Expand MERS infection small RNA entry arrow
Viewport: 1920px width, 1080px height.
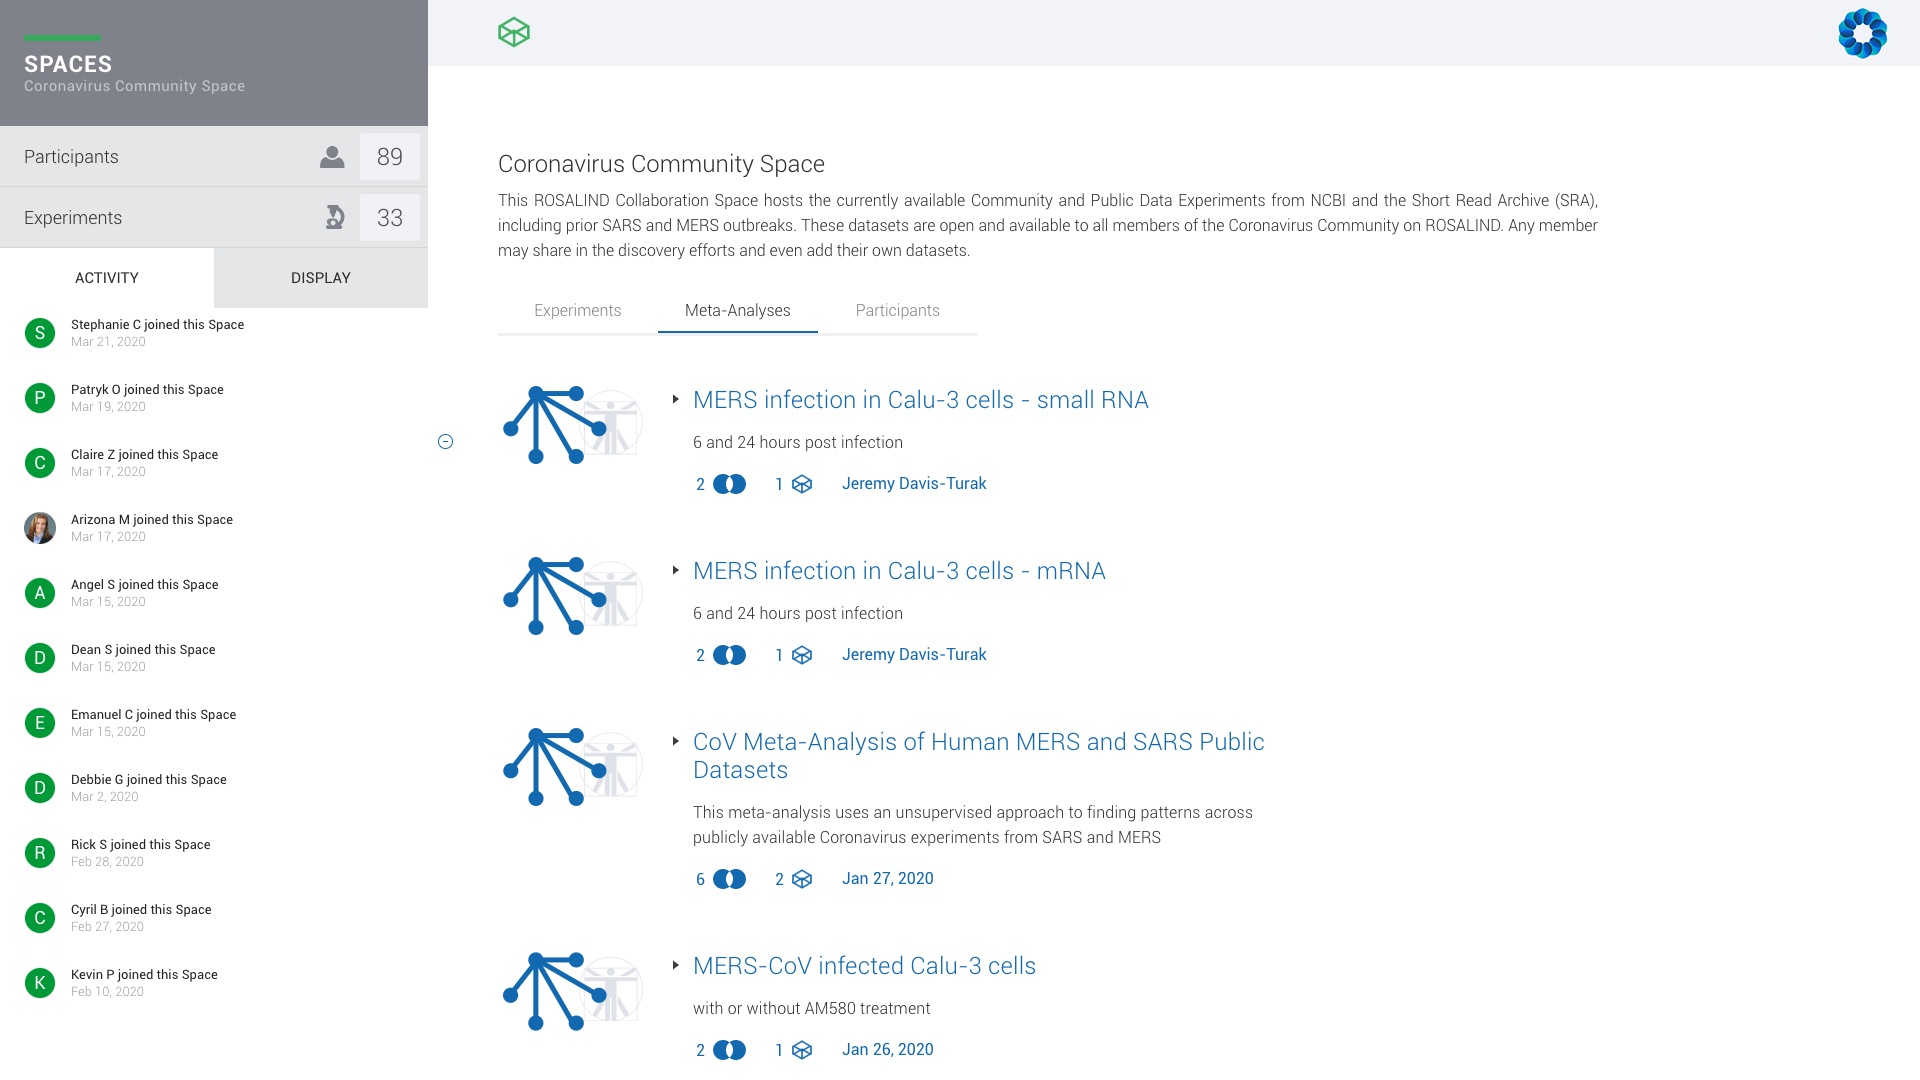coord(676,400)
